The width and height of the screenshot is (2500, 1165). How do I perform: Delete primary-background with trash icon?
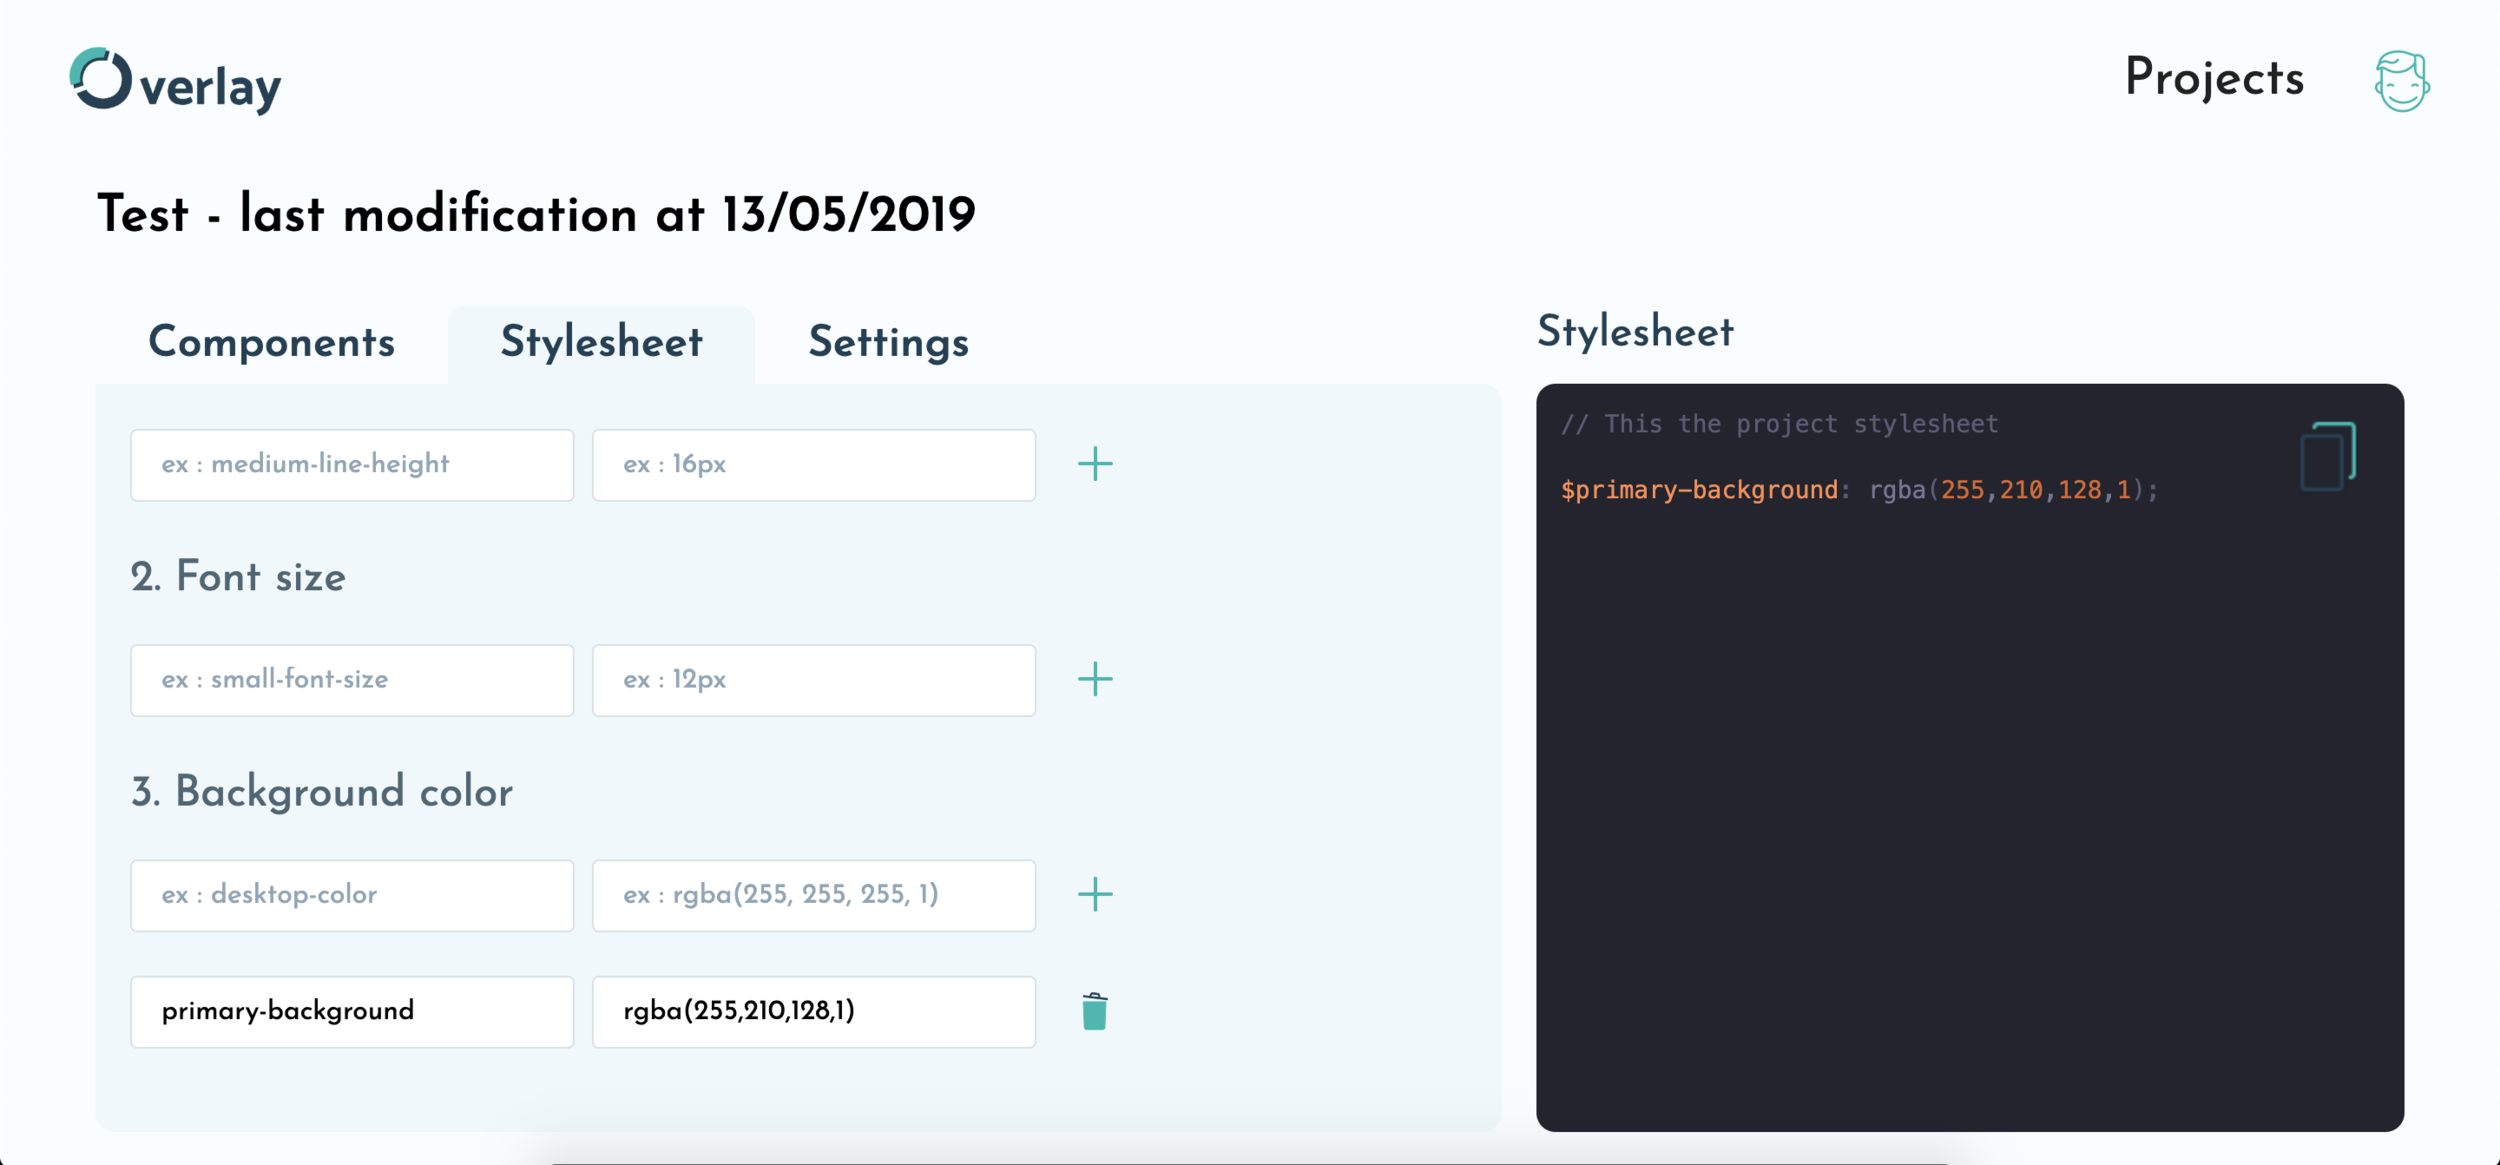coord(1094,1011)
